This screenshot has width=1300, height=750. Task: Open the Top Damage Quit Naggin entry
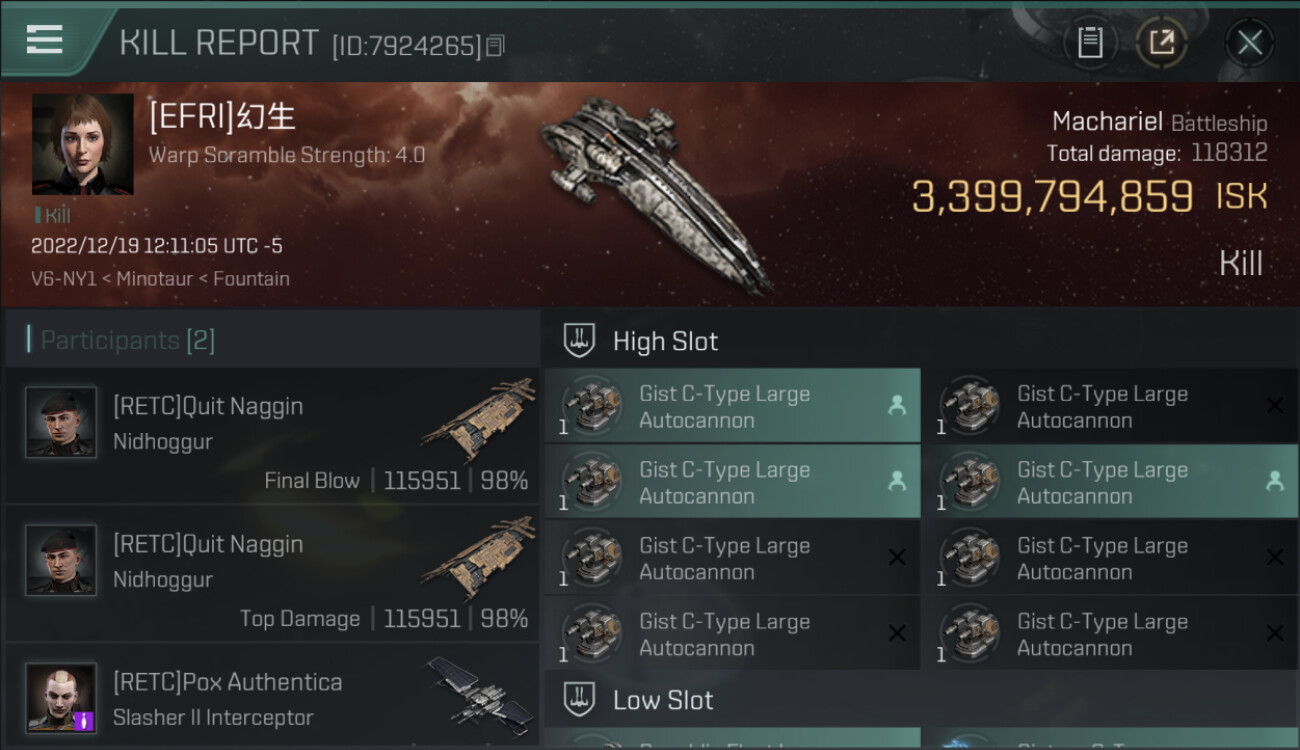(272, 573)
